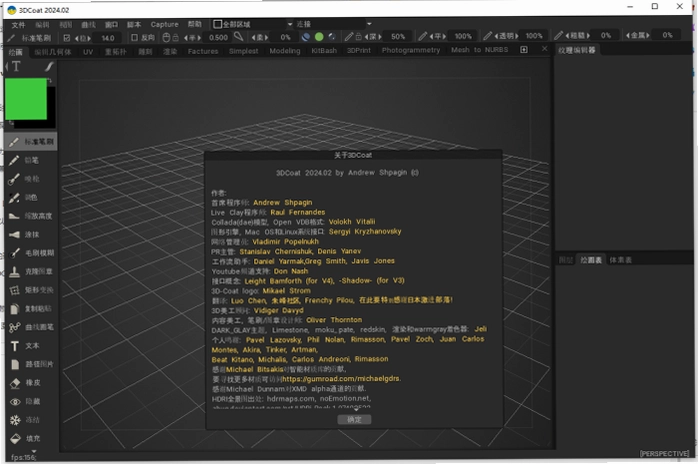
Task: Close the workspace tabs with the X
Action: coord(544,49)
